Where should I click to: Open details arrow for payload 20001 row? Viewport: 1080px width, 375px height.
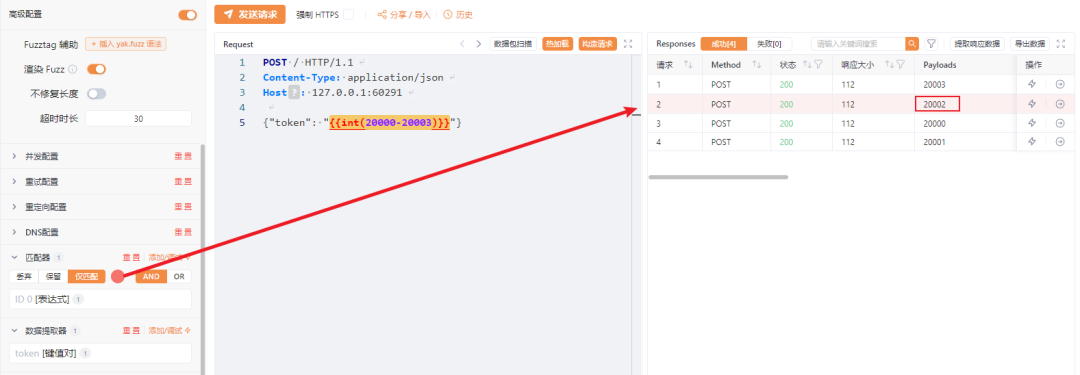coord(1060,142)
